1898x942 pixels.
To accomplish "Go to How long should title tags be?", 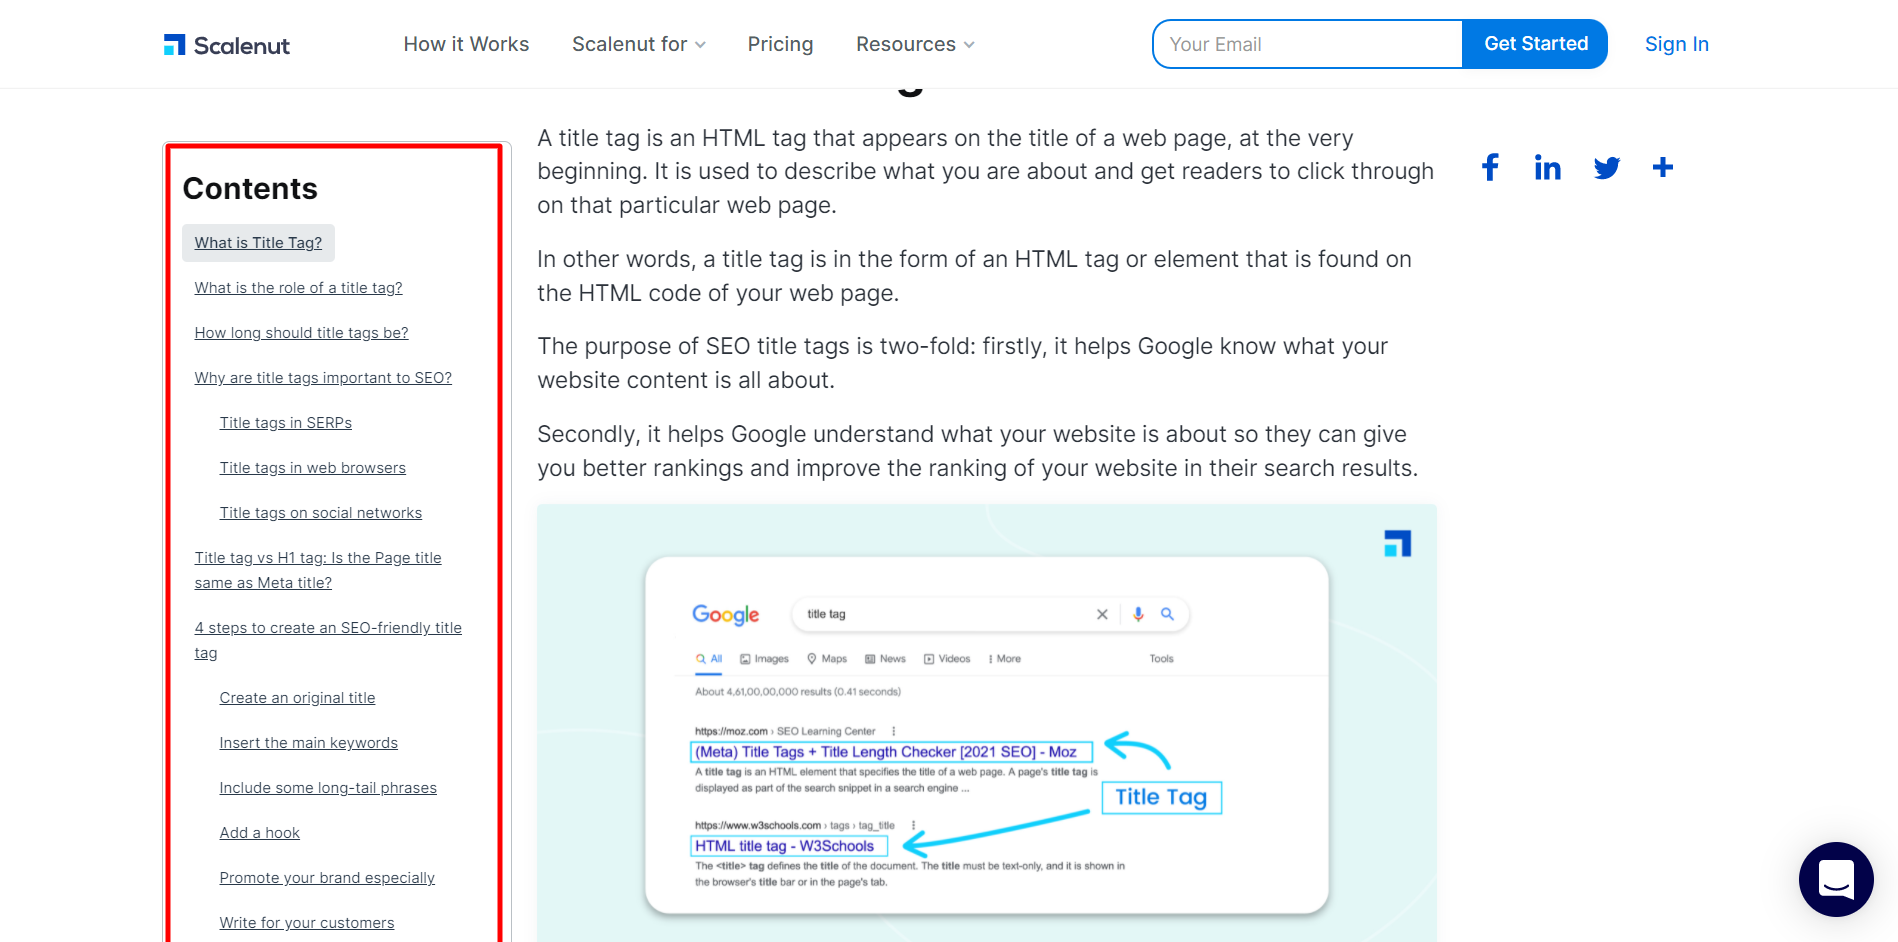I will click(x=301, y=333).
